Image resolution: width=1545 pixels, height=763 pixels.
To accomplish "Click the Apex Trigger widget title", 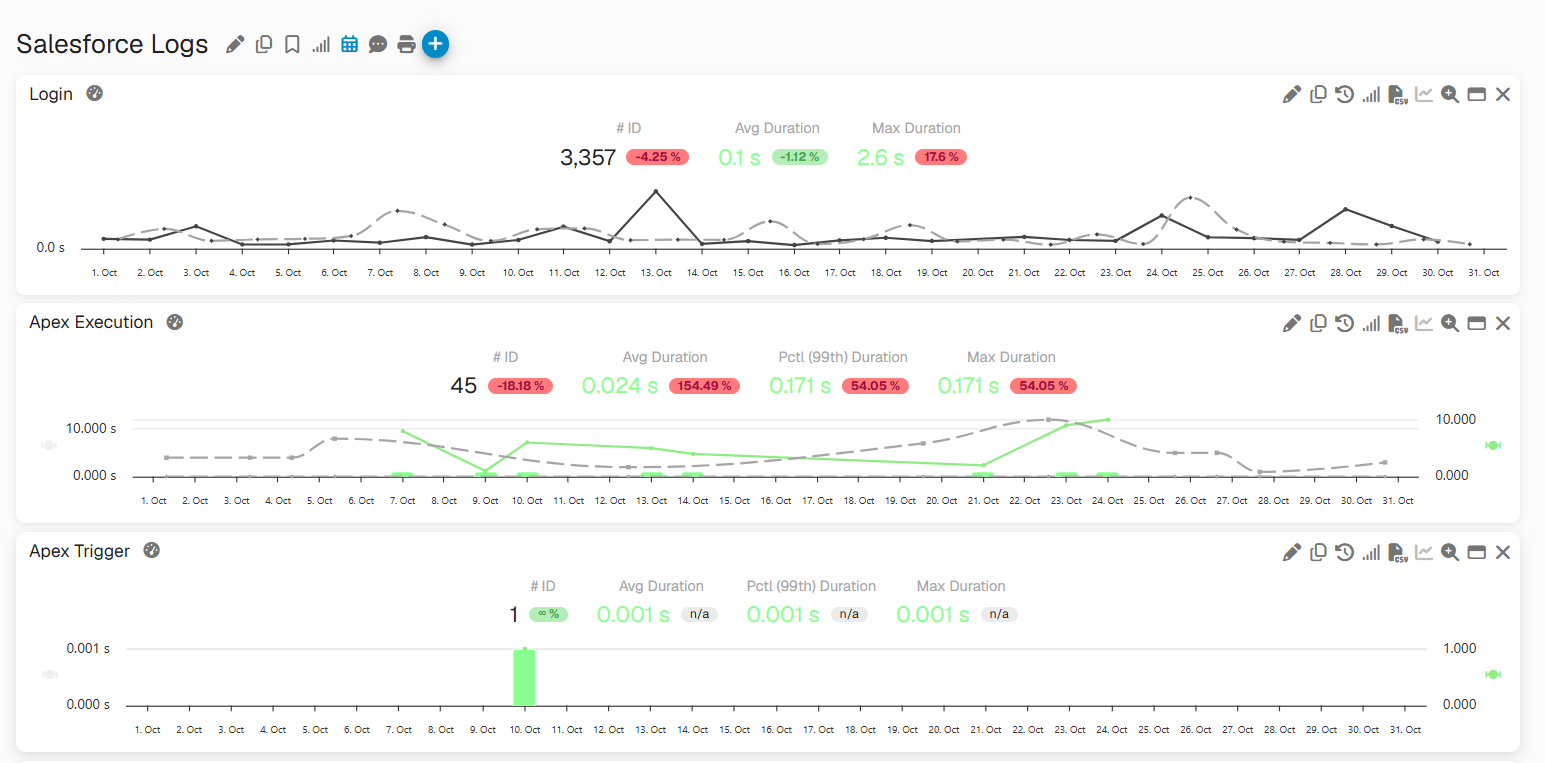I will tap(80, 551).
